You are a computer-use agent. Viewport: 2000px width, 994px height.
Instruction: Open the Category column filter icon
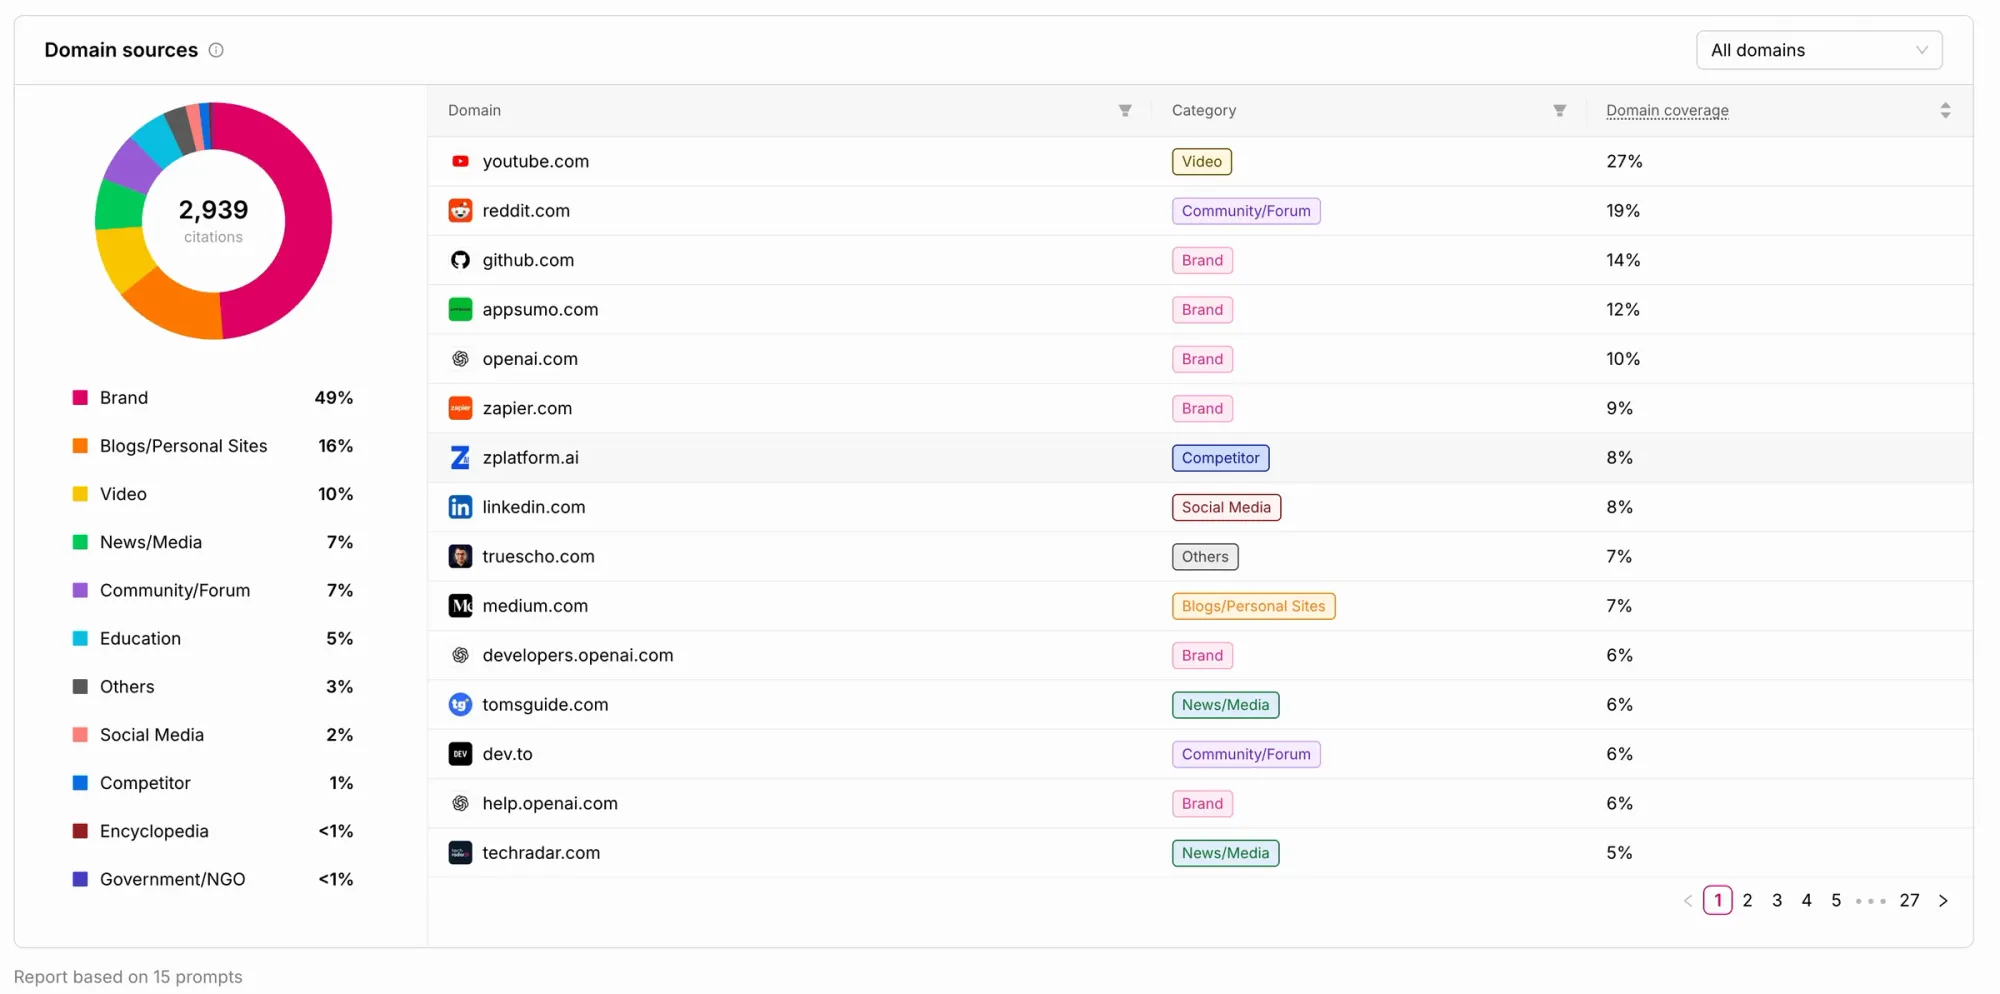click(x=1559, y=111)
